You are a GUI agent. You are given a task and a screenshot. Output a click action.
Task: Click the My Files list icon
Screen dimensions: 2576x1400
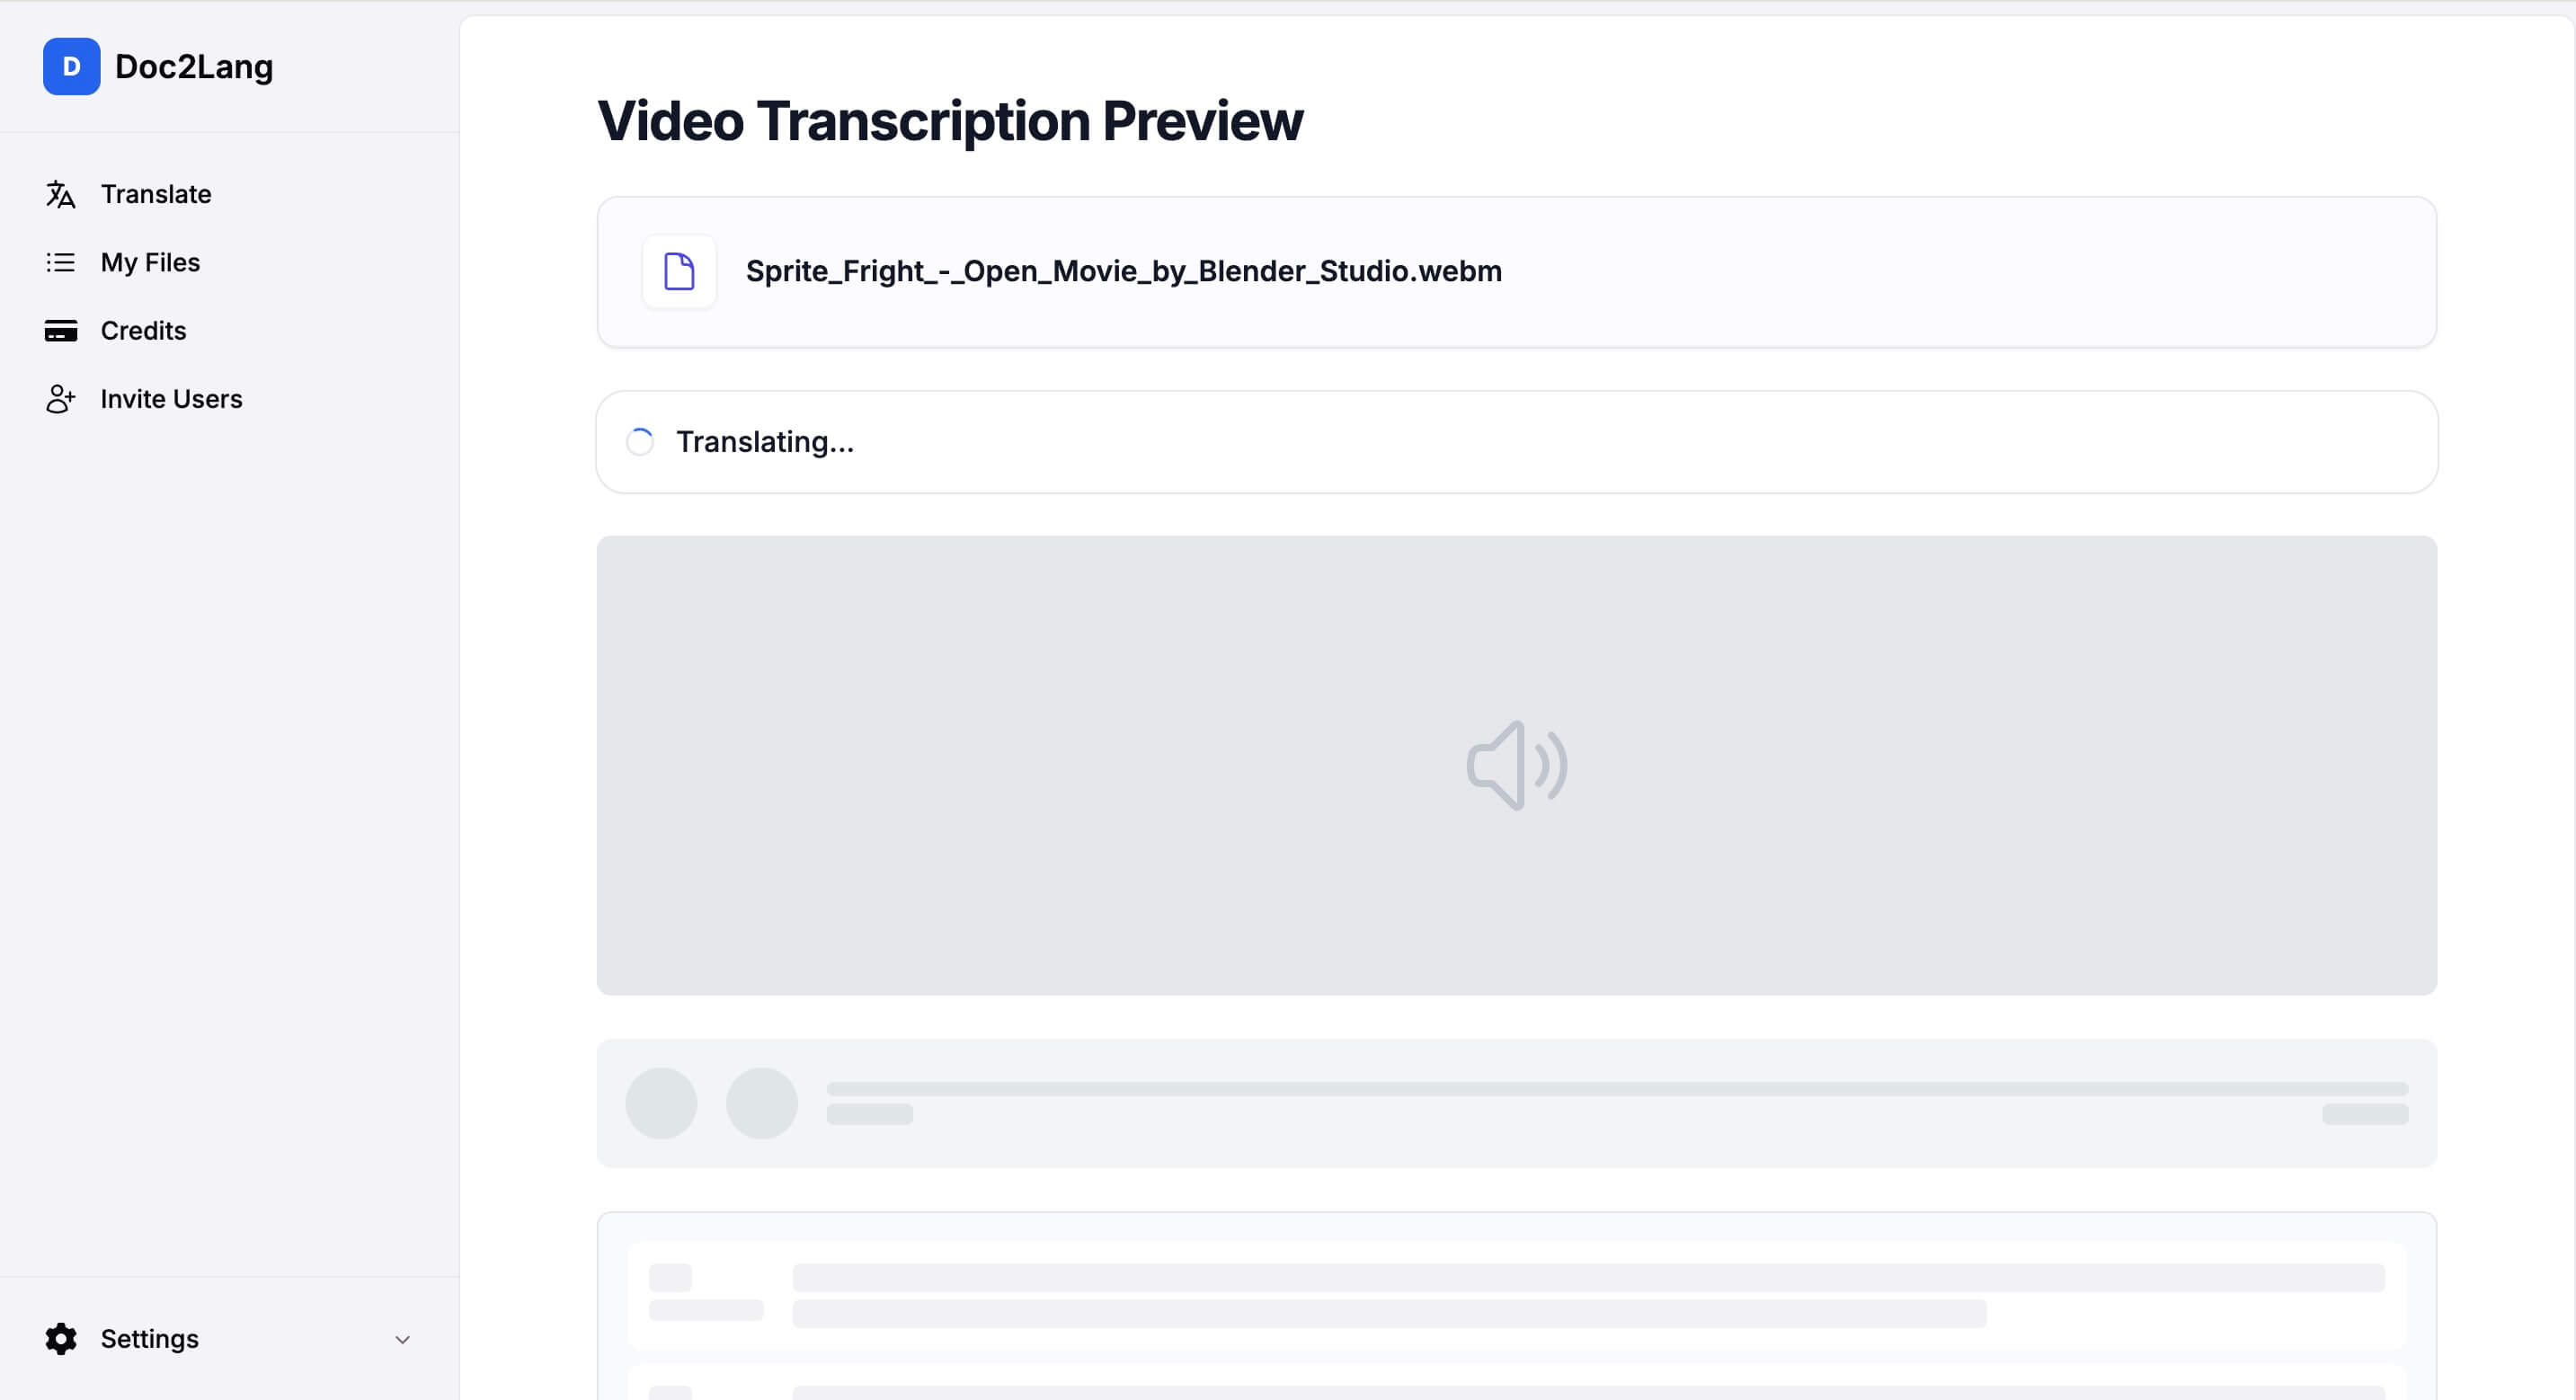click(x=60, y=262)
